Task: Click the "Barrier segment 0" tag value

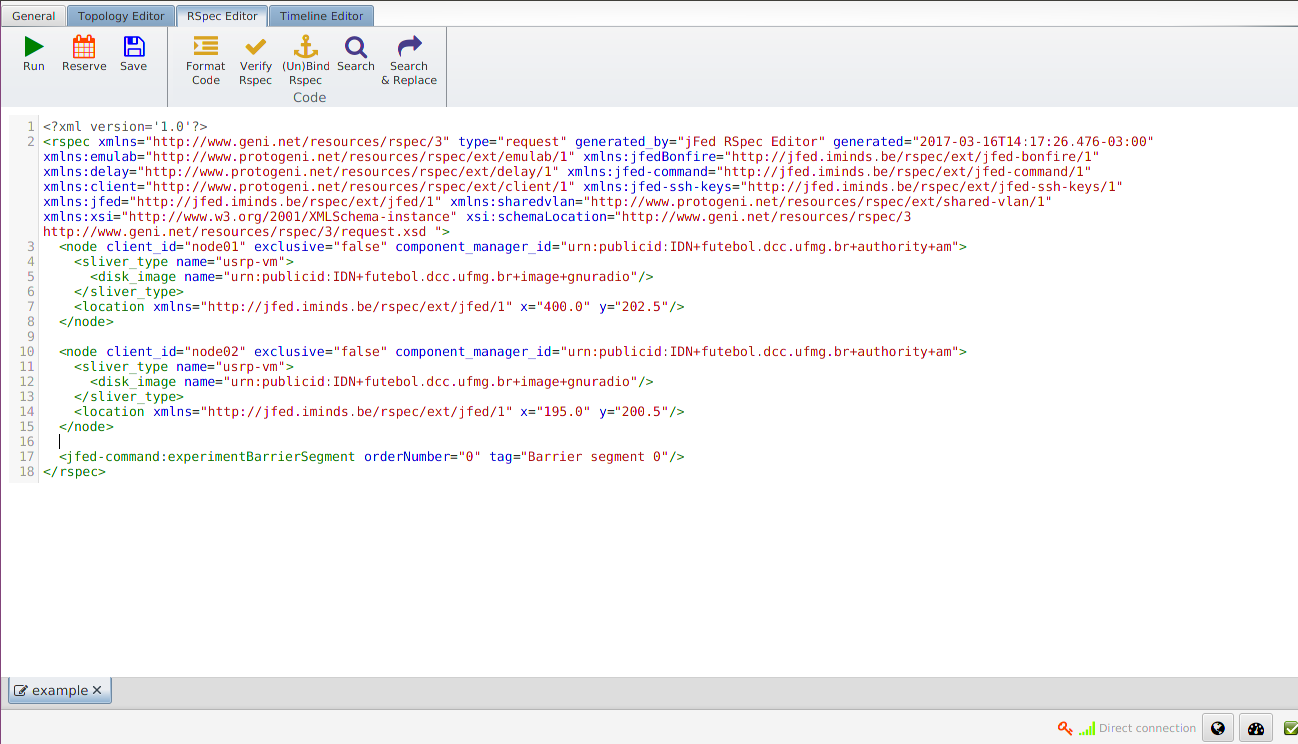Action: coord(594,456)
